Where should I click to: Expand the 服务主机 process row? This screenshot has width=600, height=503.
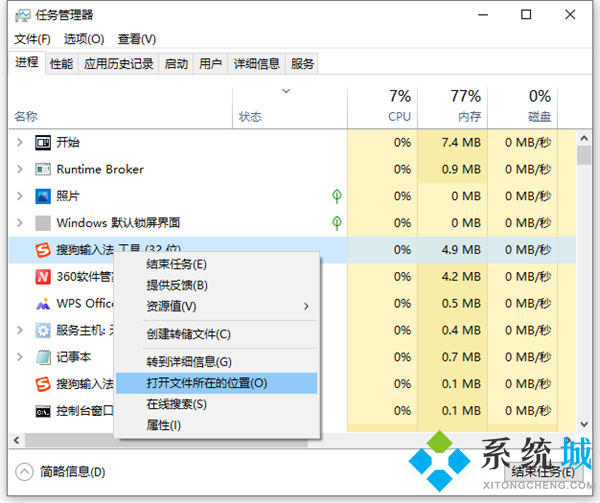coord(20,330)
